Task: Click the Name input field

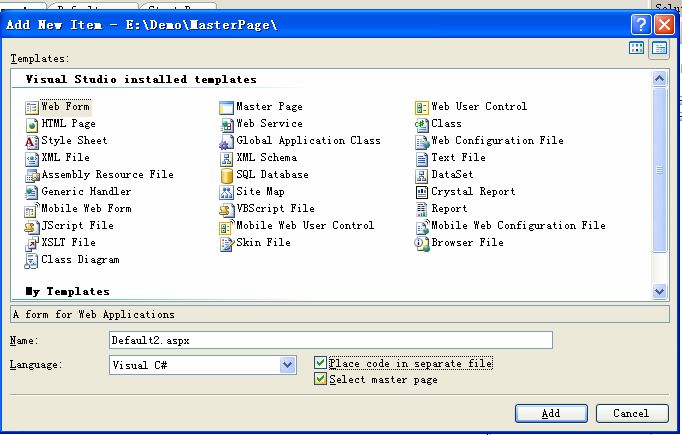Action: click(331, 340)
